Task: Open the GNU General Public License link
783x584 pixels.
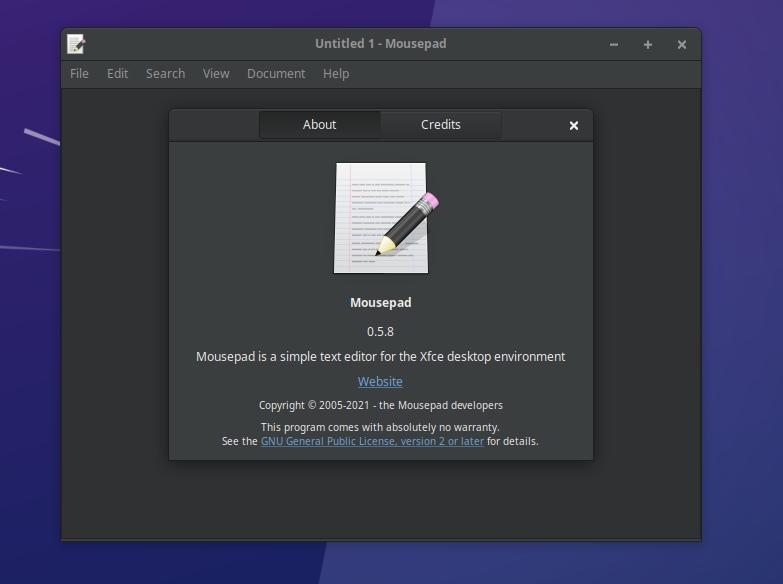Action: pos(372,441)
